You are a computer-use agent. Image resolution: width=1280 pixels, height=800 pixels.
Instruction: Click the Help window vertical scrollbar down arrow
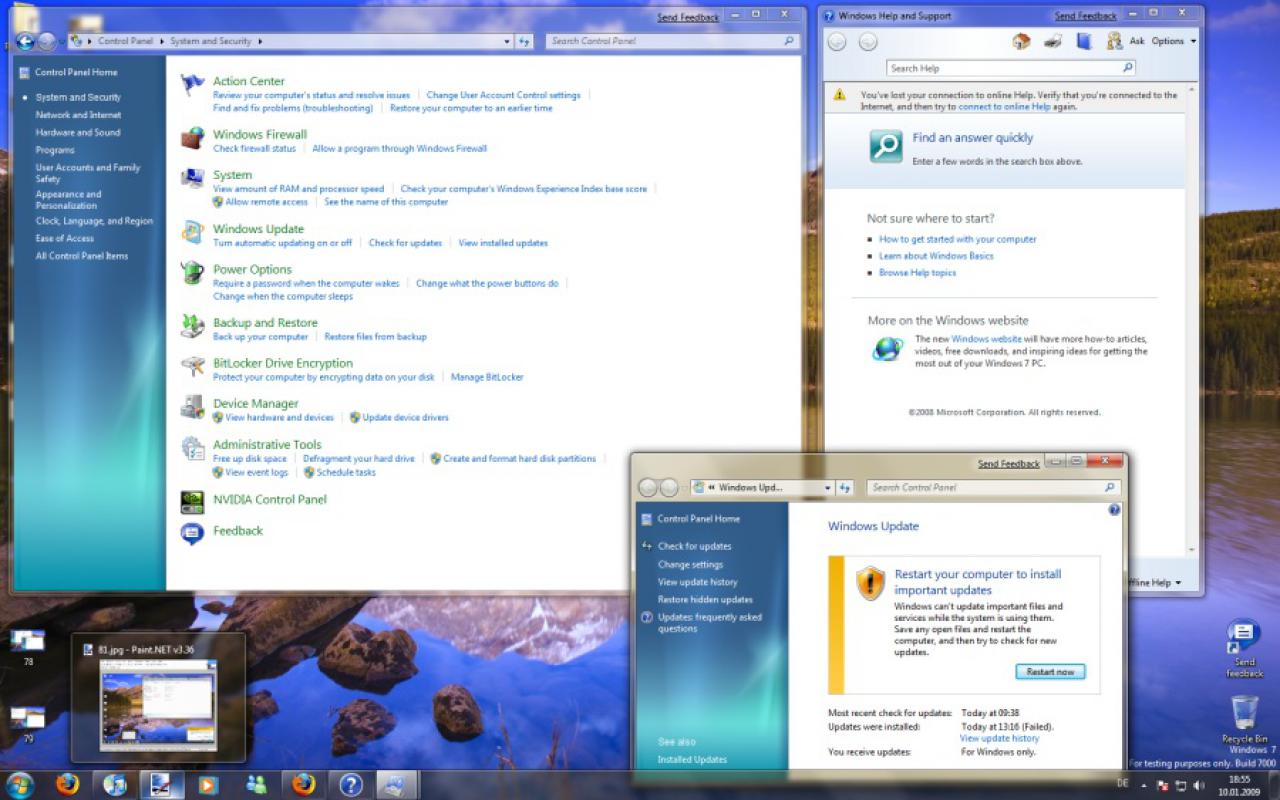pyautogui.click(x=1191, y=551)
